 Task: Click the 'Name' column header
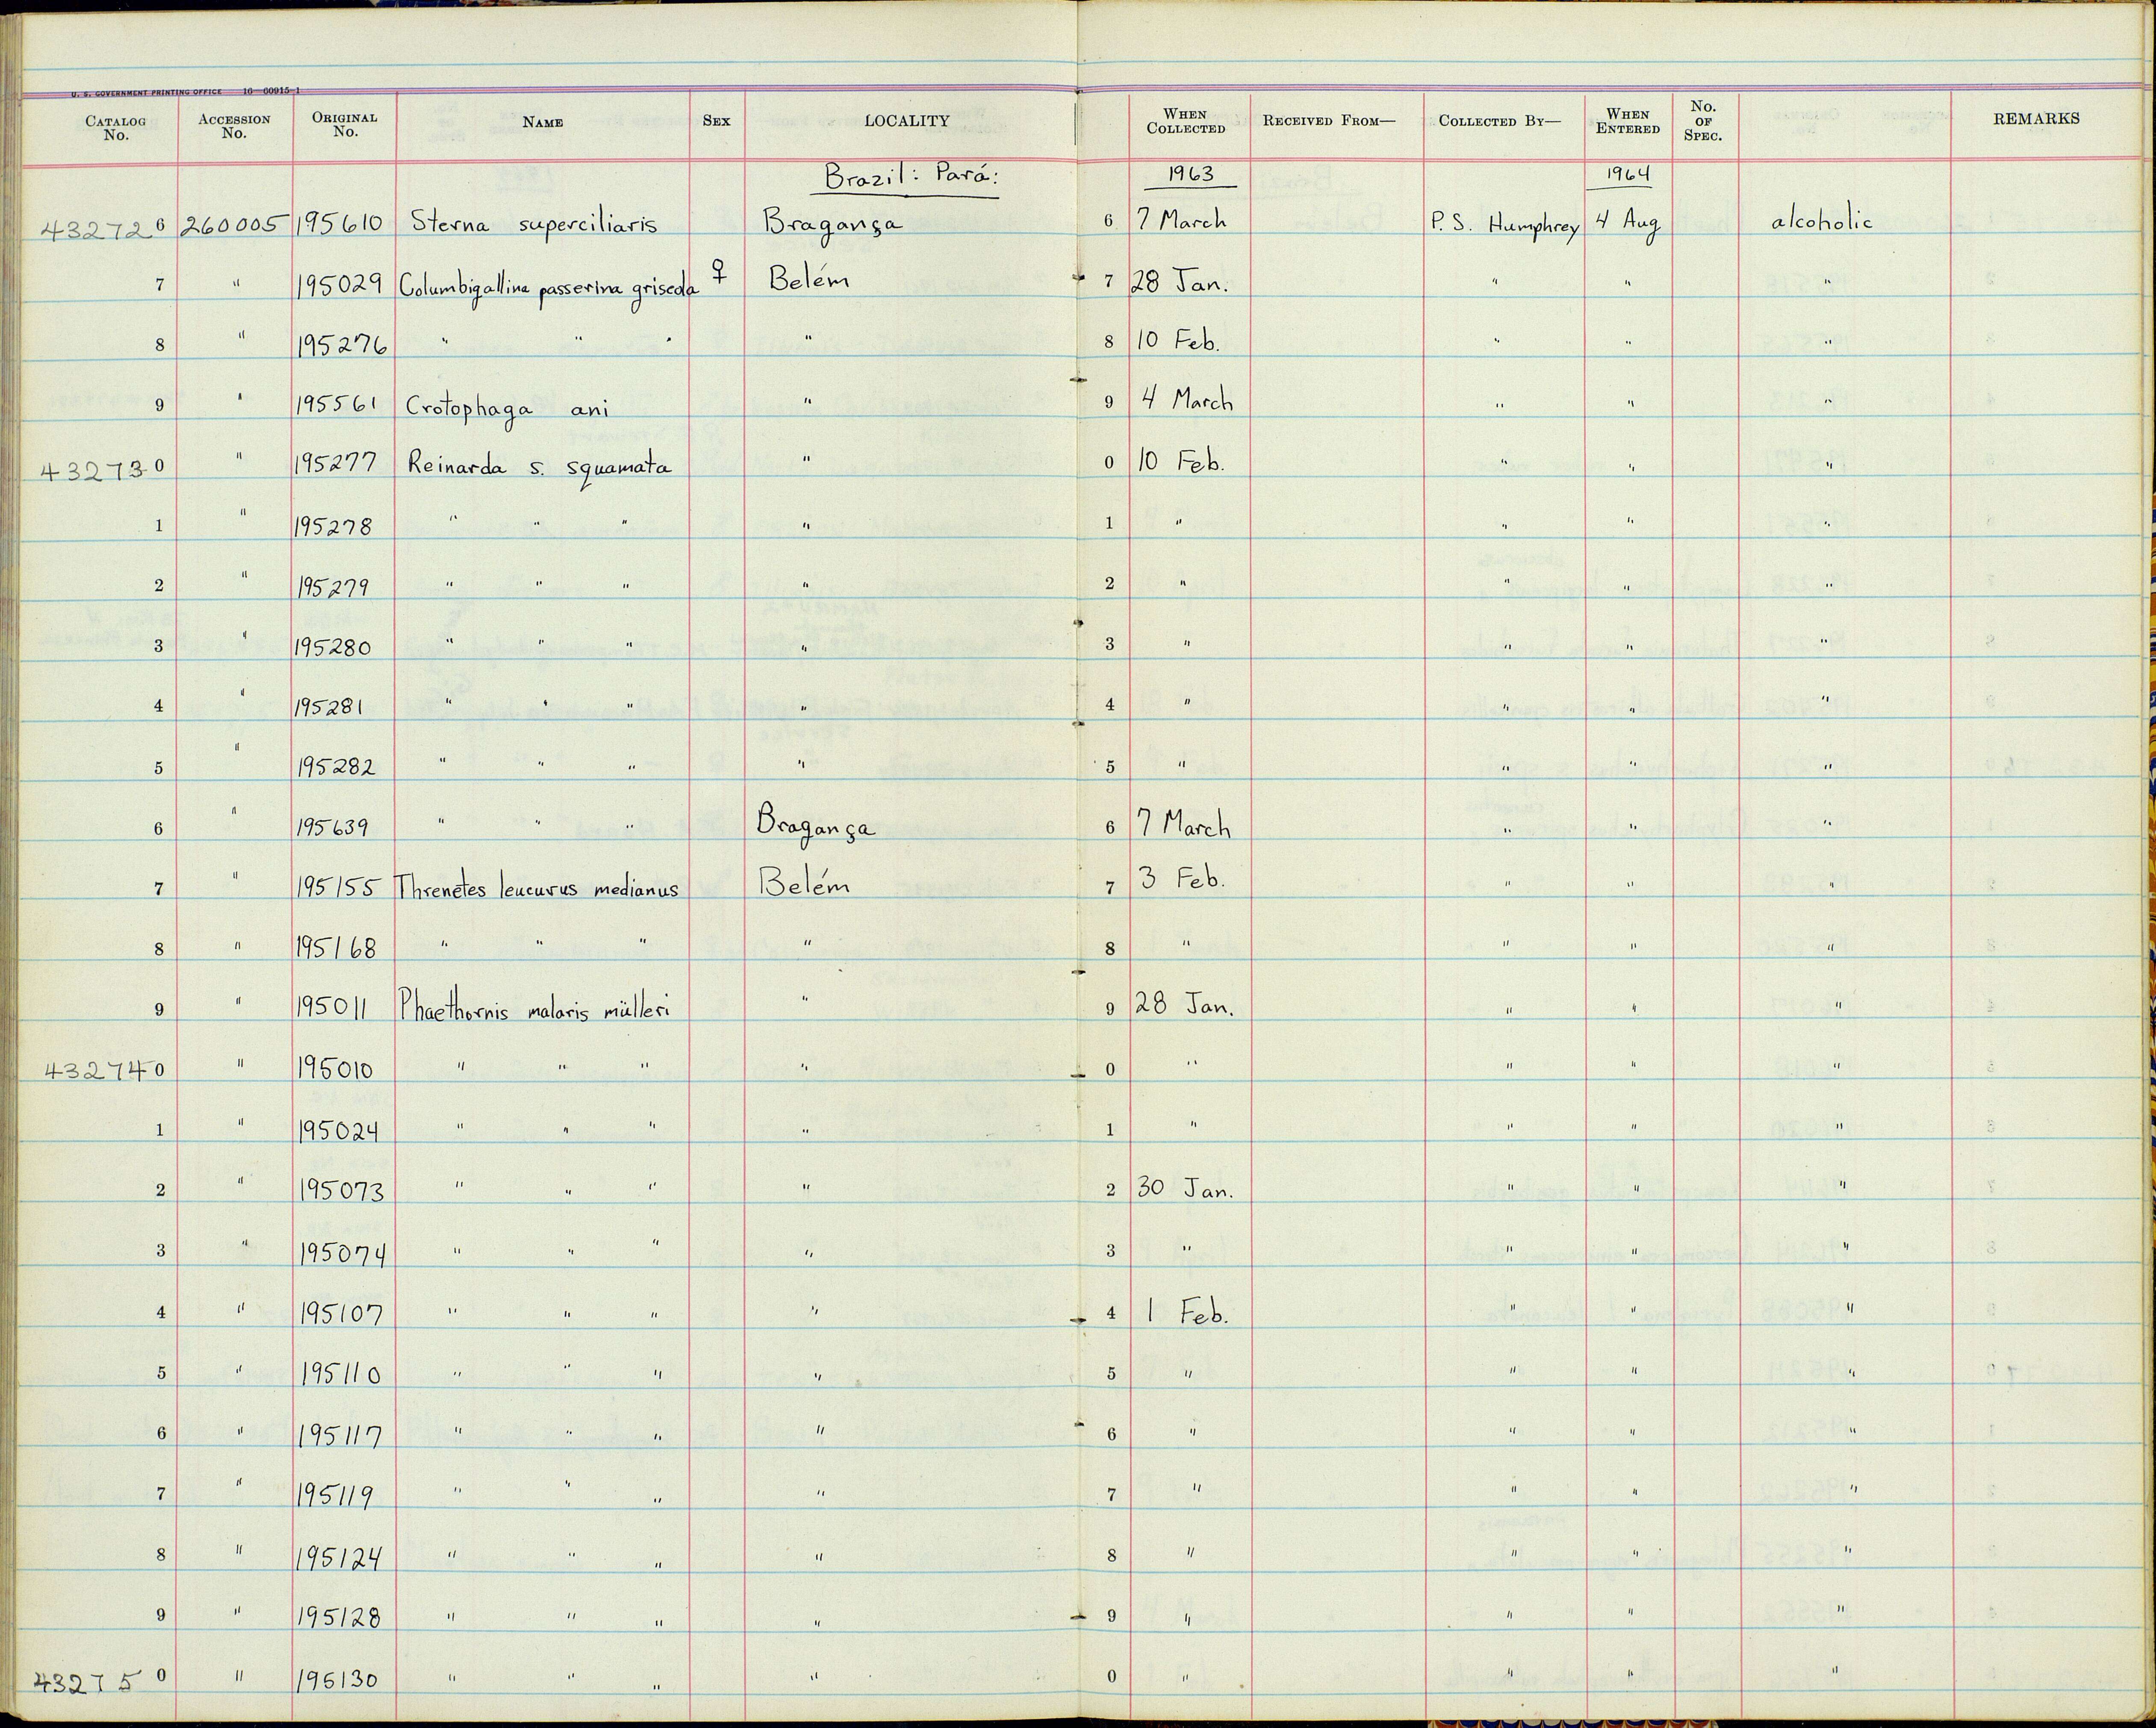coord(543,122)
